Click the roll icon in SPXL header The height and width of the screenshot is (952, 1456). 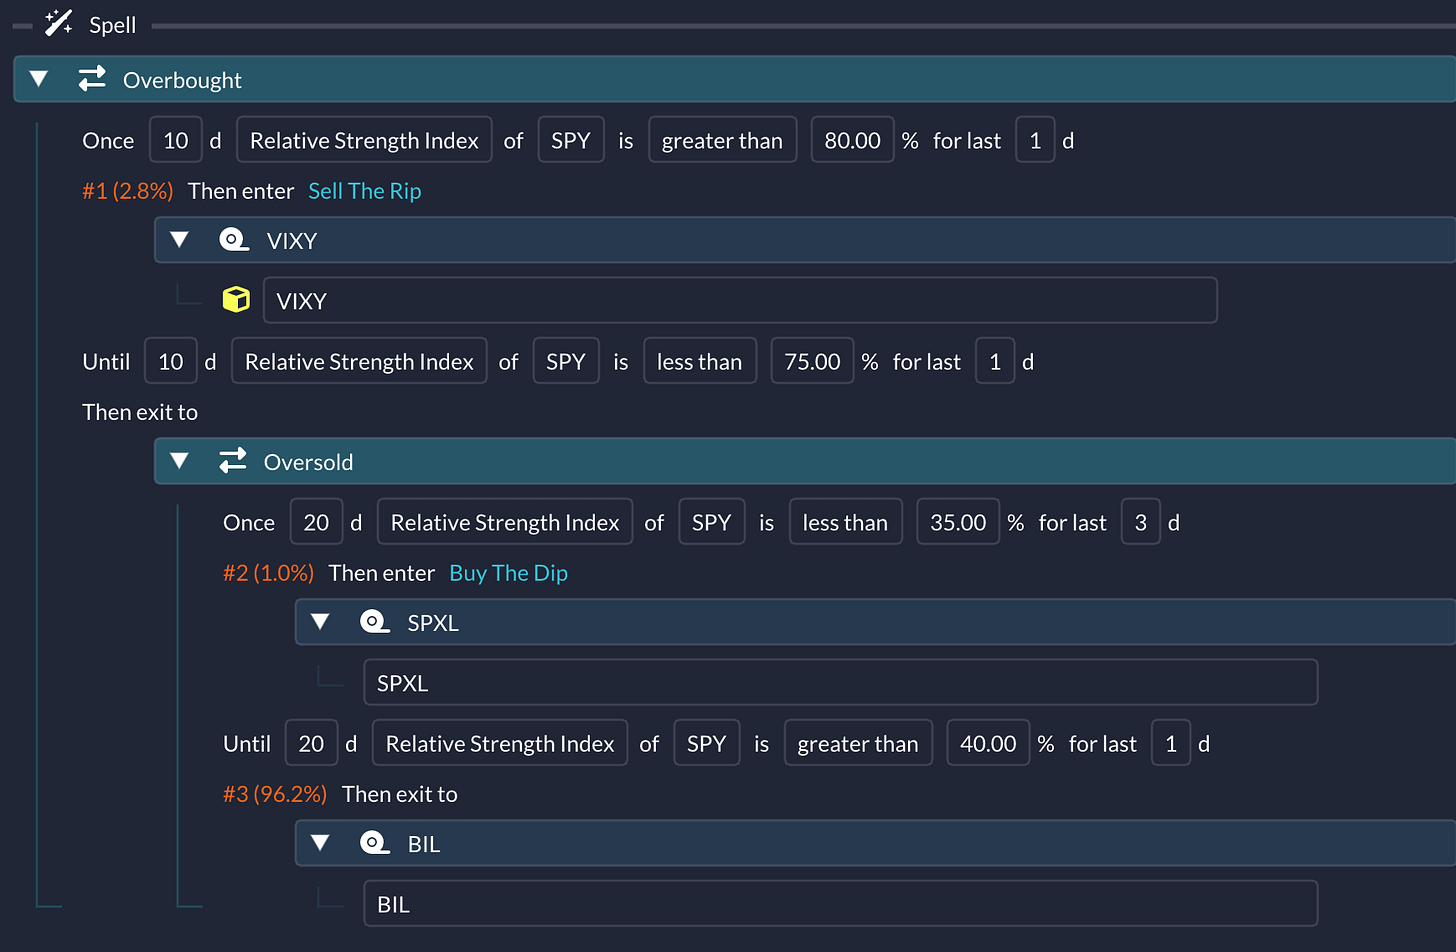click(x=375, y=622)
